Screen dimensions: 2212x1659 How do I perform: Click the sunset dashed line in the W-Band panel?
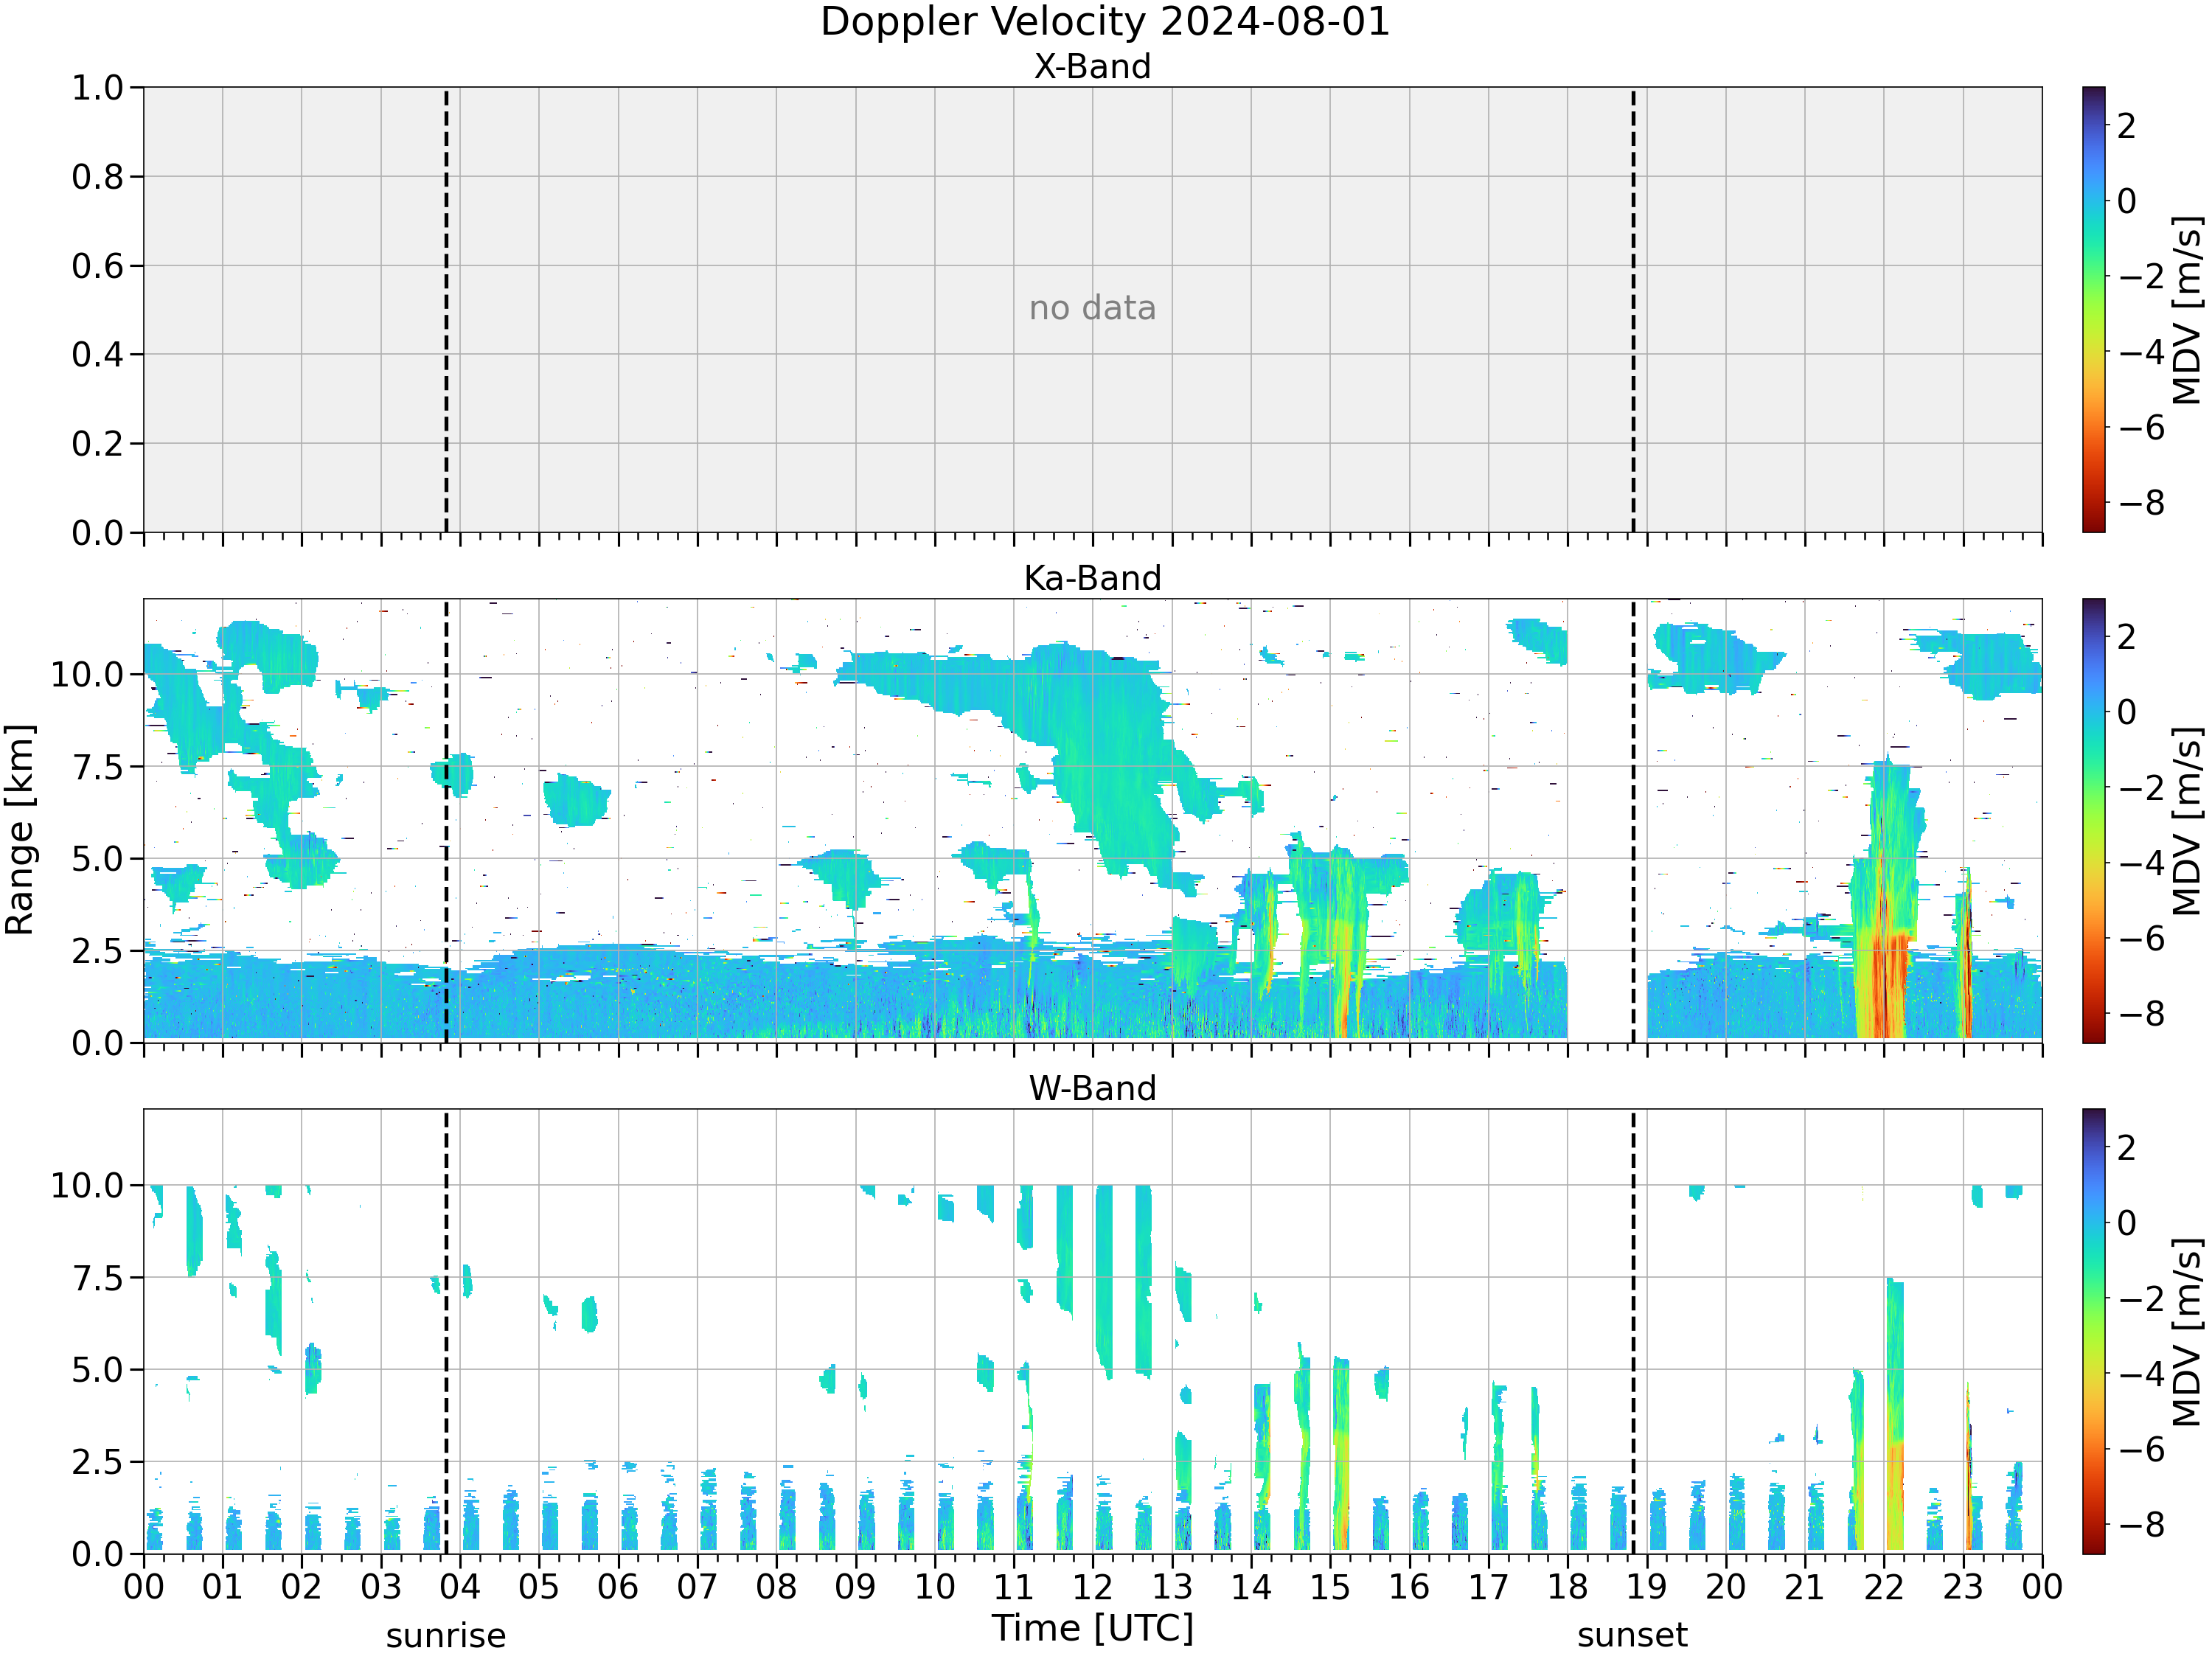pyautogui.click(x=1634, y=1331)
